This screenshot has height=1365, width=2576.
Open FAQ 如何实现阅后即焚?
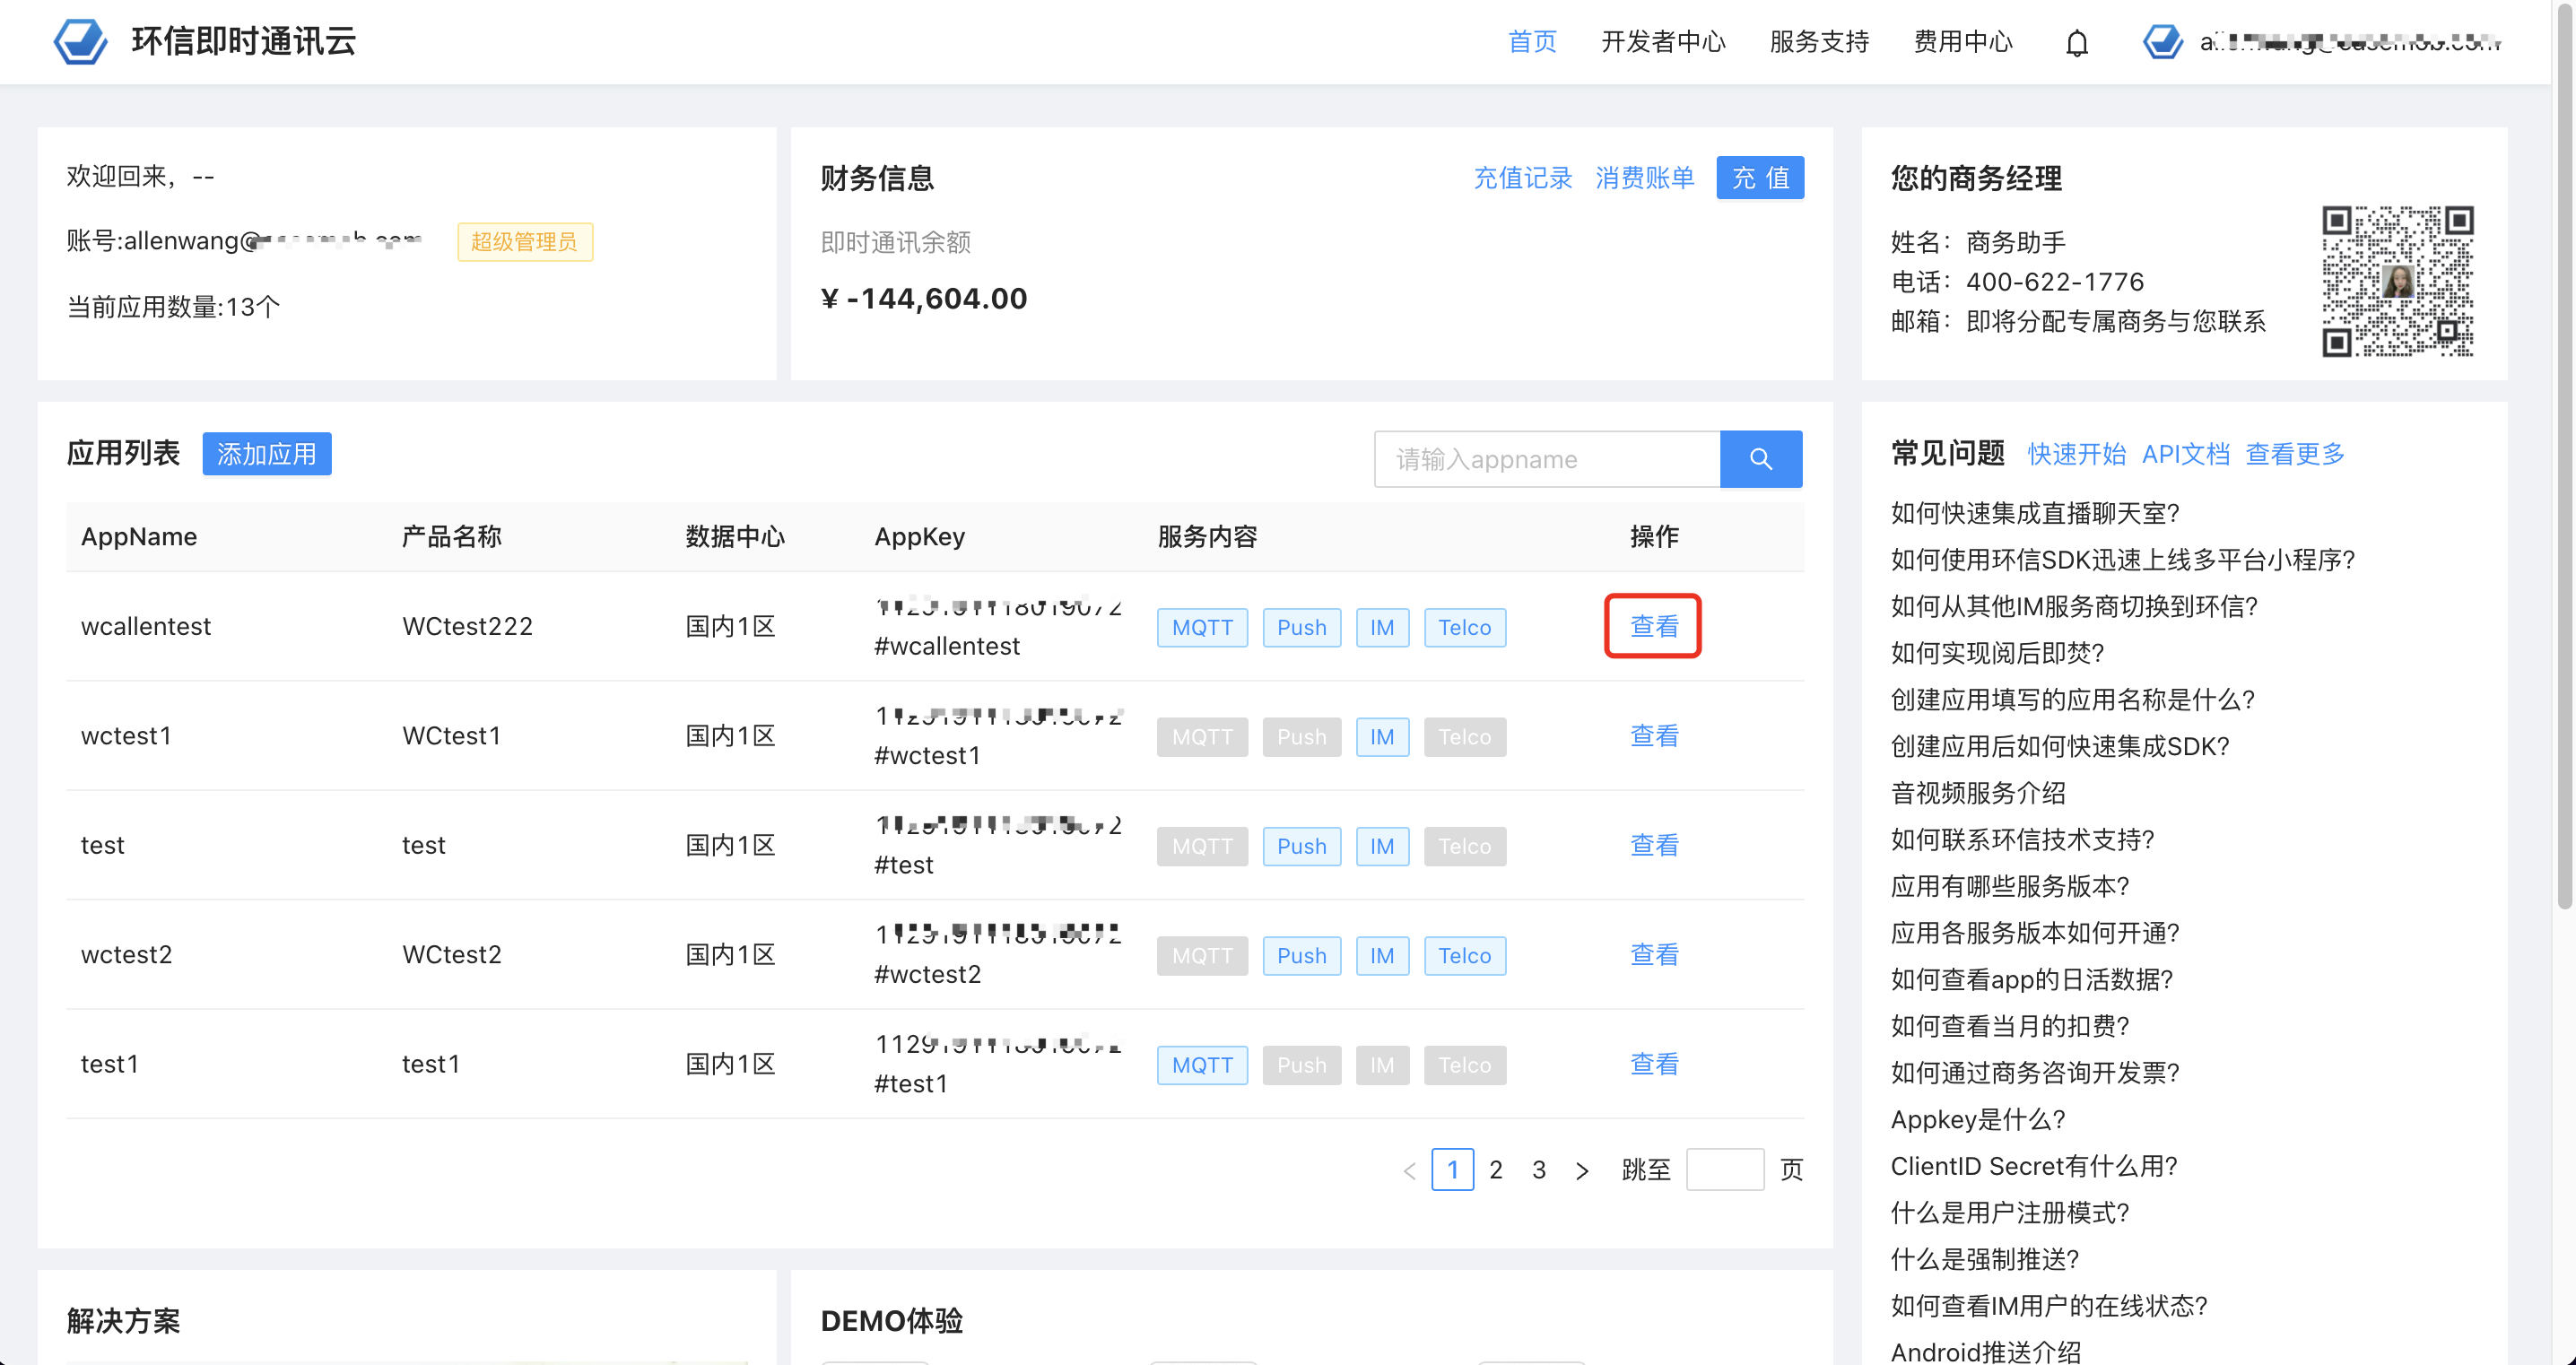tap(1997, 653)
